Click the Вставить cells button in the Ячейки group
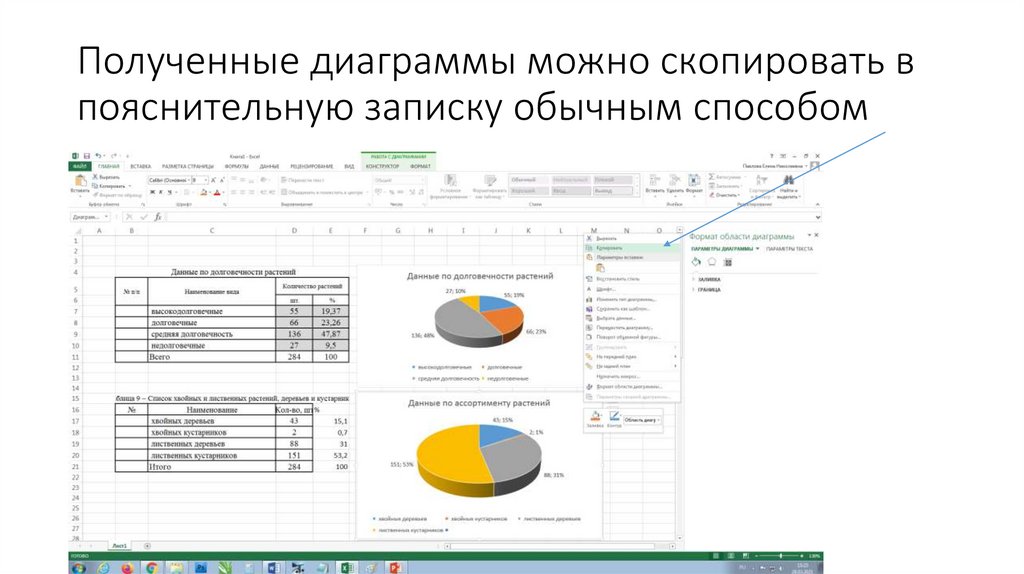 pyautogui.click(x=654, y=184)
